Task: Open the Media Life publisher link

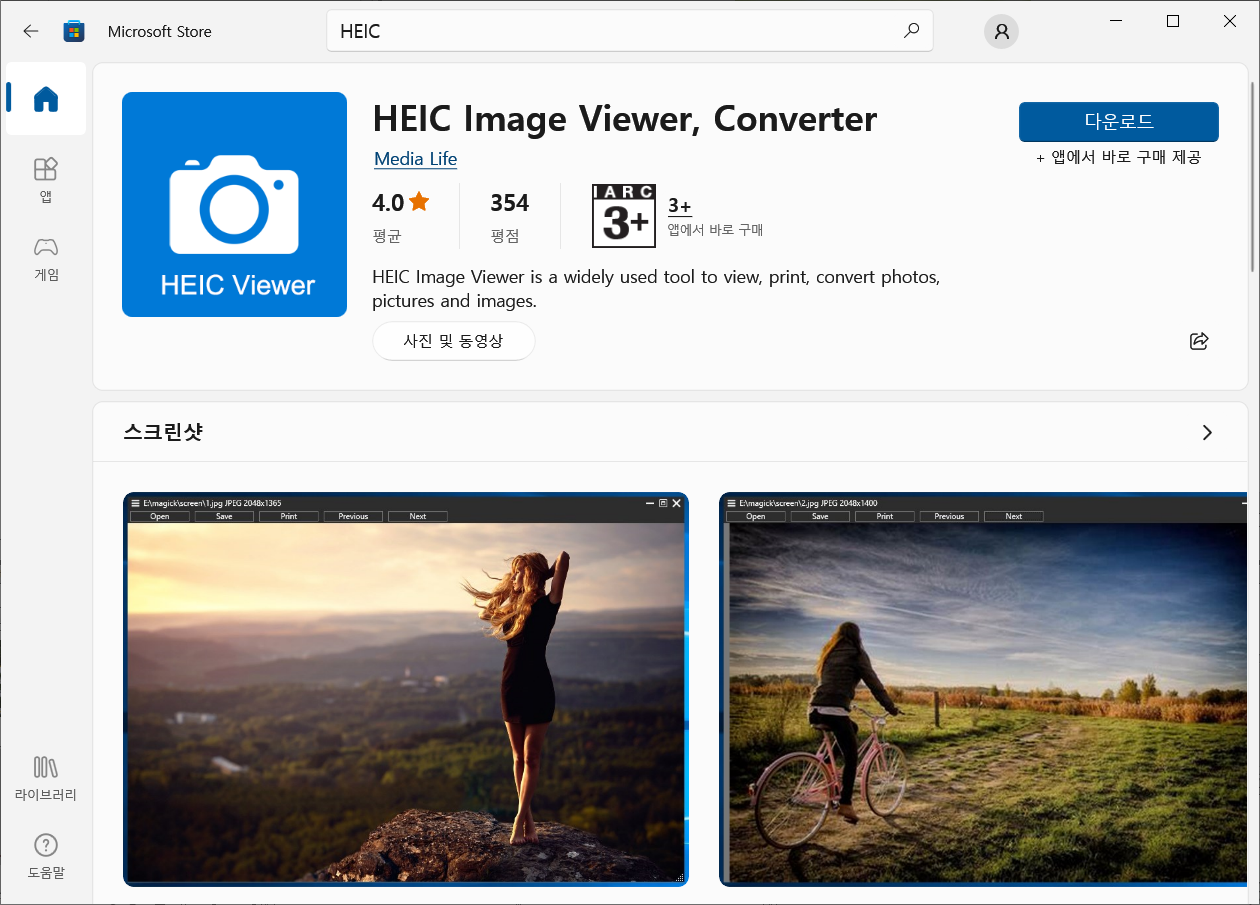Action: coord(415,158)
